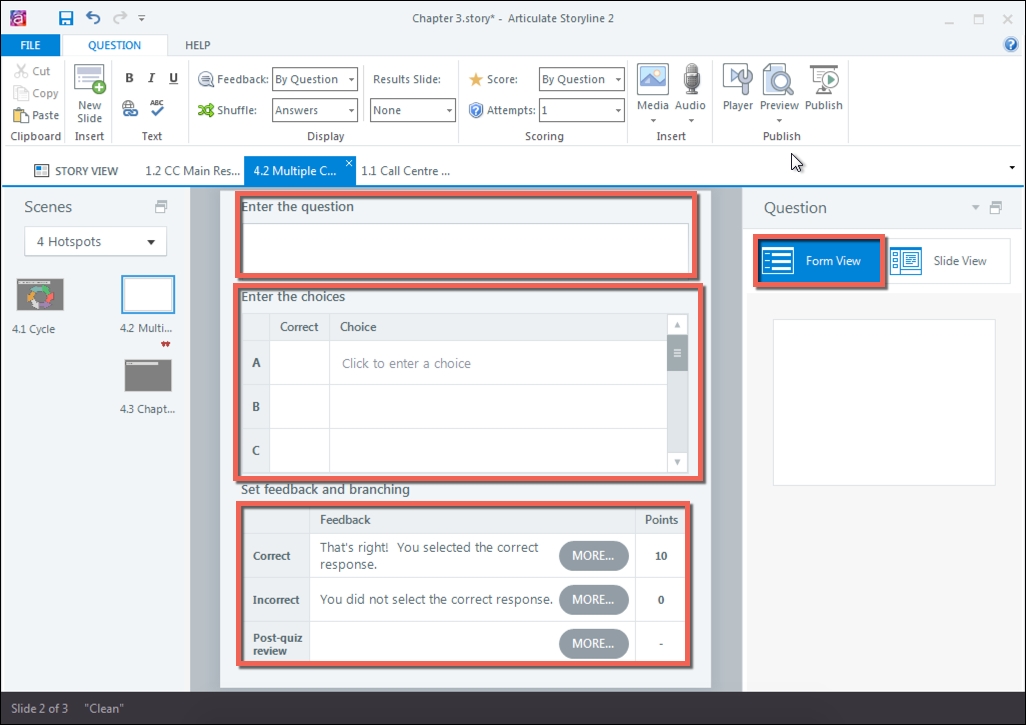Click the Redo arrow icon

pos(120,18)
